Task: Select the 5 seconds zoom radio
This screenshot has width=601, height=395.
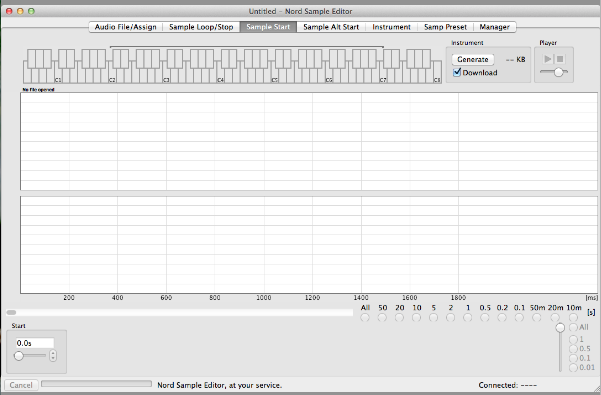Action: tap(434, 318)
